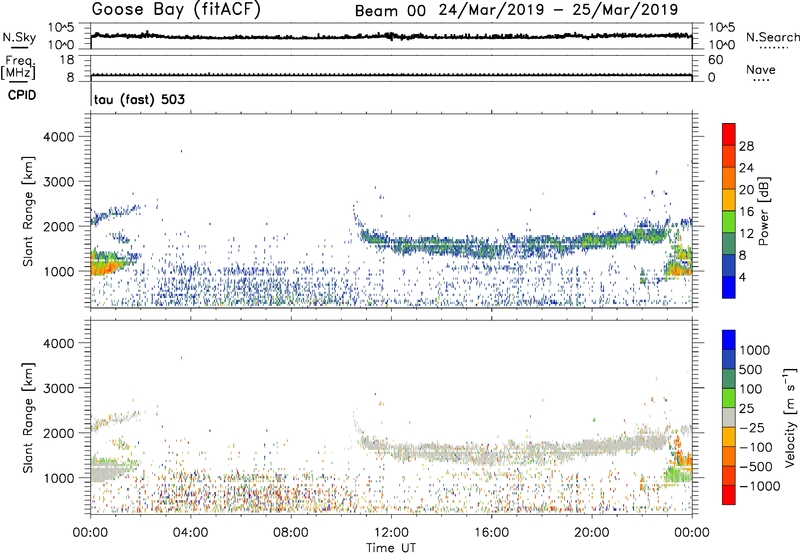Click the "1000" slant range tick on the velocity panel
This screenshot has width=800, height=554.
point(59,478)
